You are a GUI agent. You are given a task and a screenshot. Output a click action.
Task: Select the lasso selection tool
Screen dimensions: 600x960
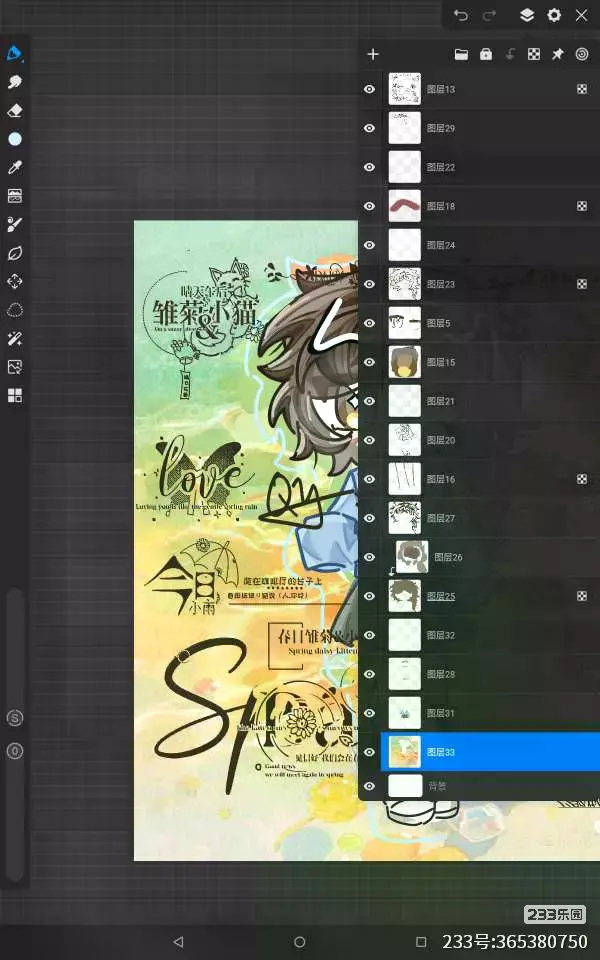pyautogui.click(x=15, y=310)
